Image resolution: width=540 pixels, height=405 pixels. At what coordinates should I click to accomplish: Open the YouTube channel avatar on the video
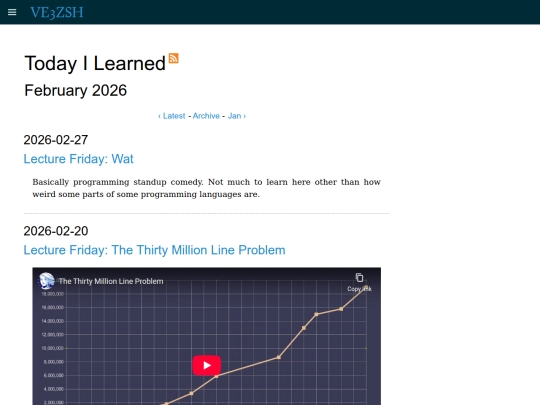pyautogui.click(x=46, y=281)
